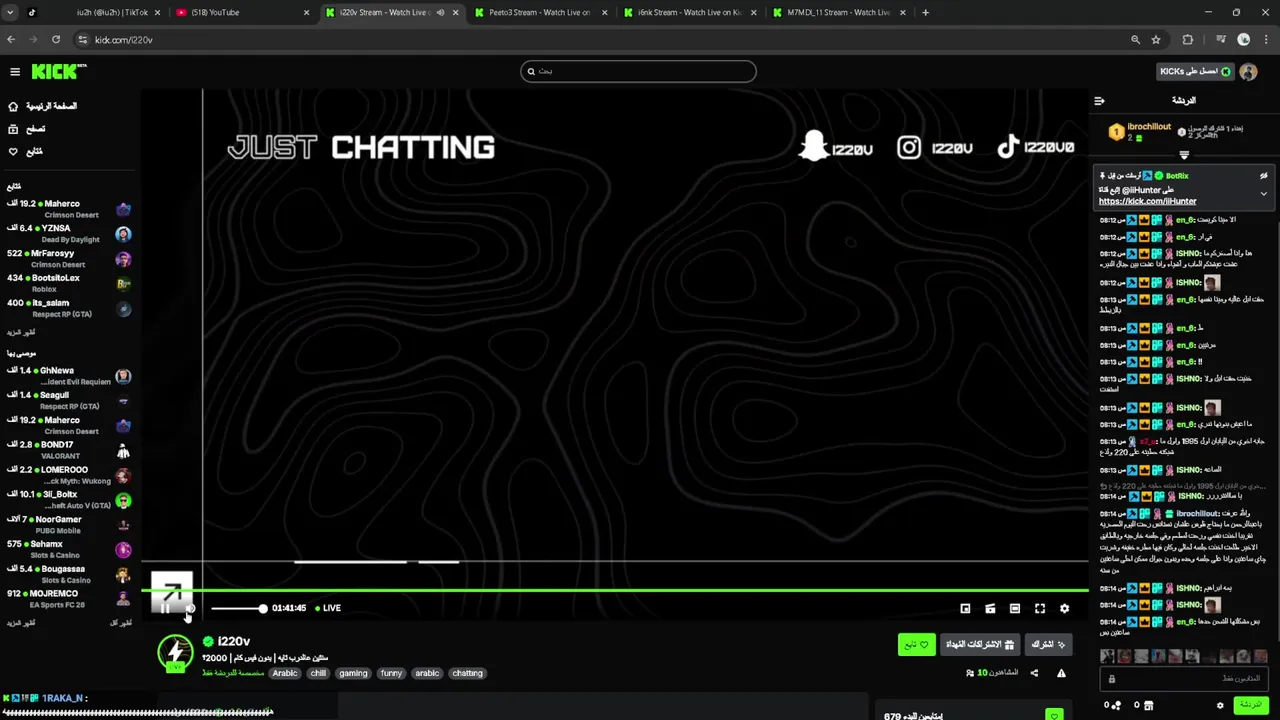Viewport: 1280px width, 720px height.
Task: Toggle theater mode icon
Action: pyautogui.click(x=1015, y=608)
